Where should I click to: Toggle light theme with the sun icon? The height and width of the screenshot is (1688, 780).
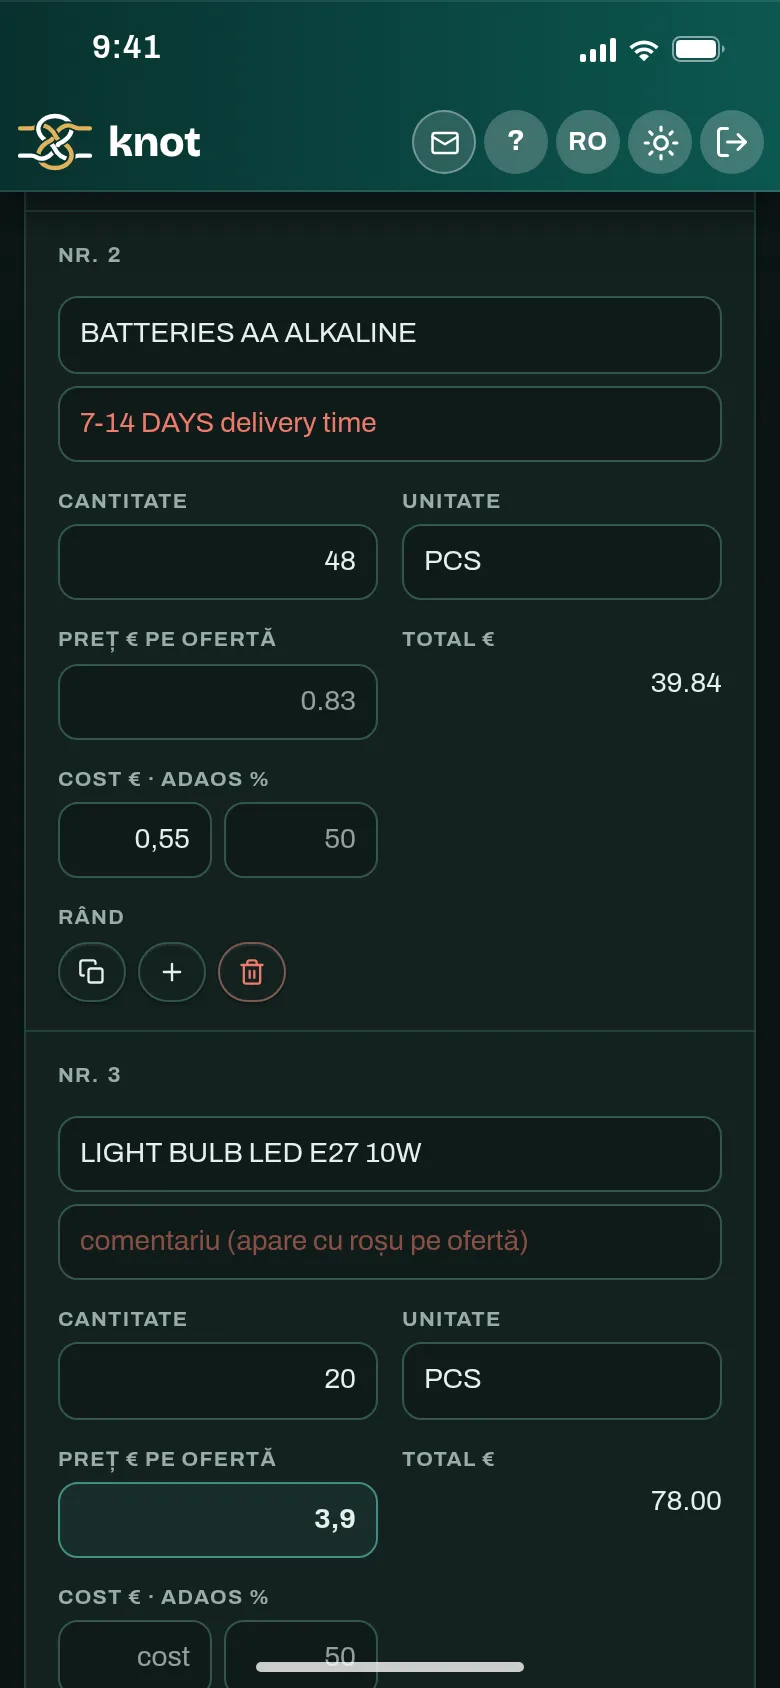pyautogui.click(x=660, y=142)
